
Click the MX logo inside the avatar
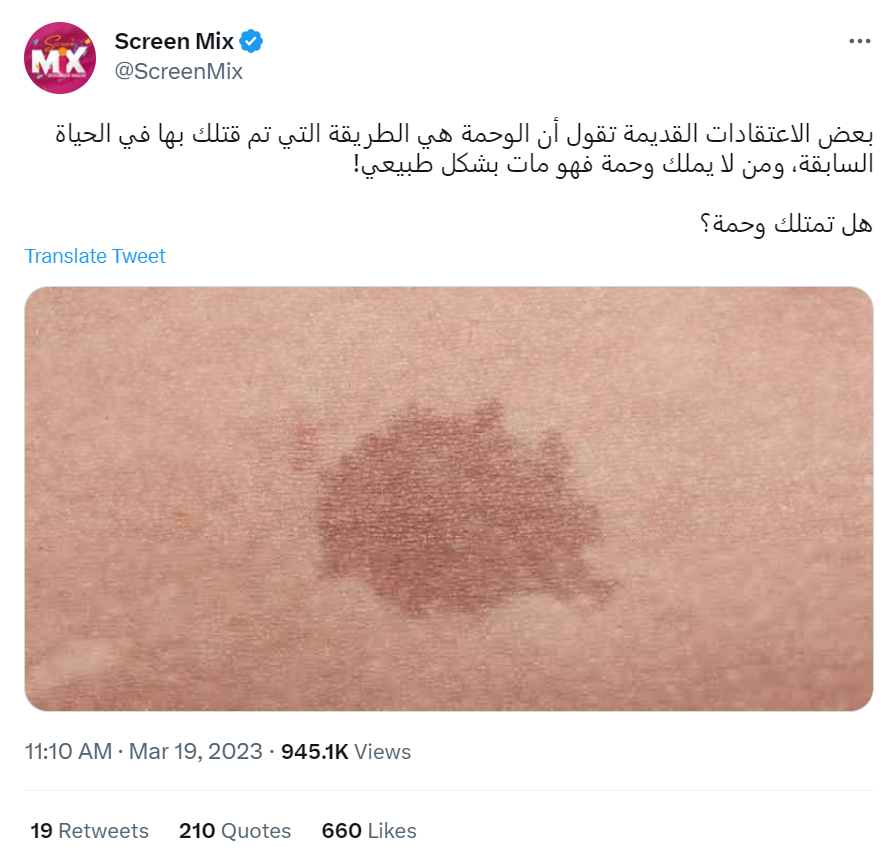(x=59, y=59)
